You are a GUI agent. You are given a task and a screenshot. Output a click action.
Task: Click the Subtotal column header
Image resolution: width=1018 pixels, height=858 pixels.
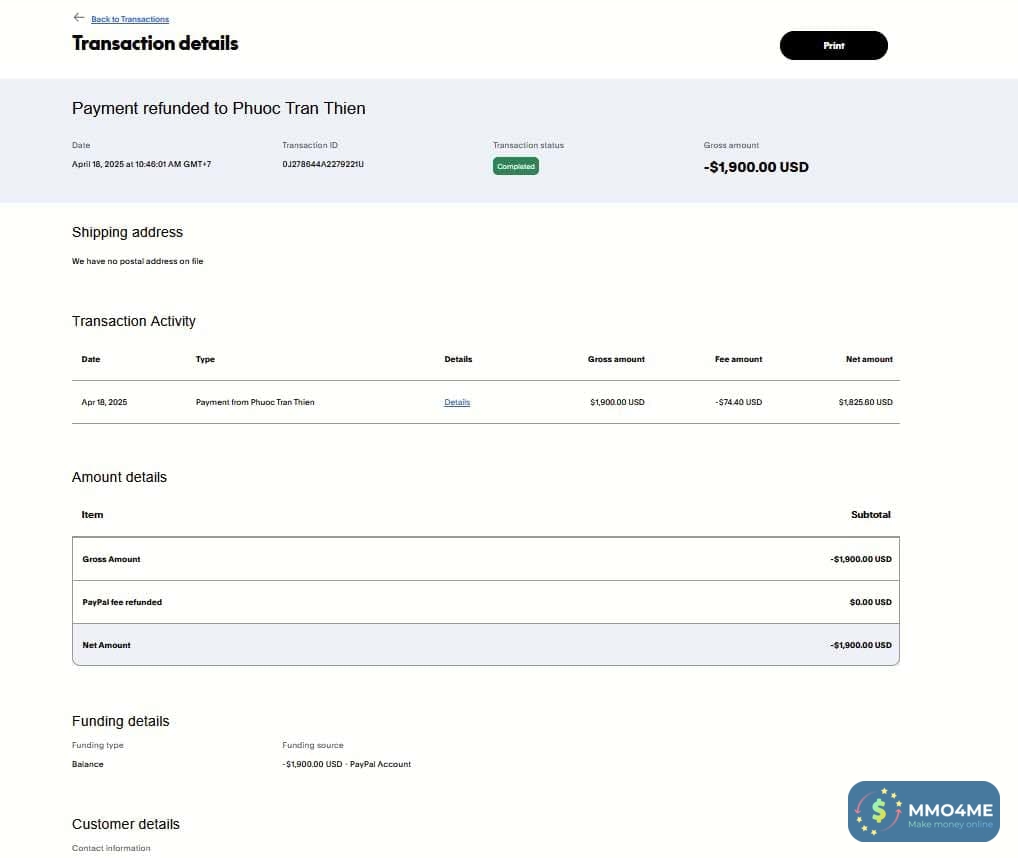871,515
